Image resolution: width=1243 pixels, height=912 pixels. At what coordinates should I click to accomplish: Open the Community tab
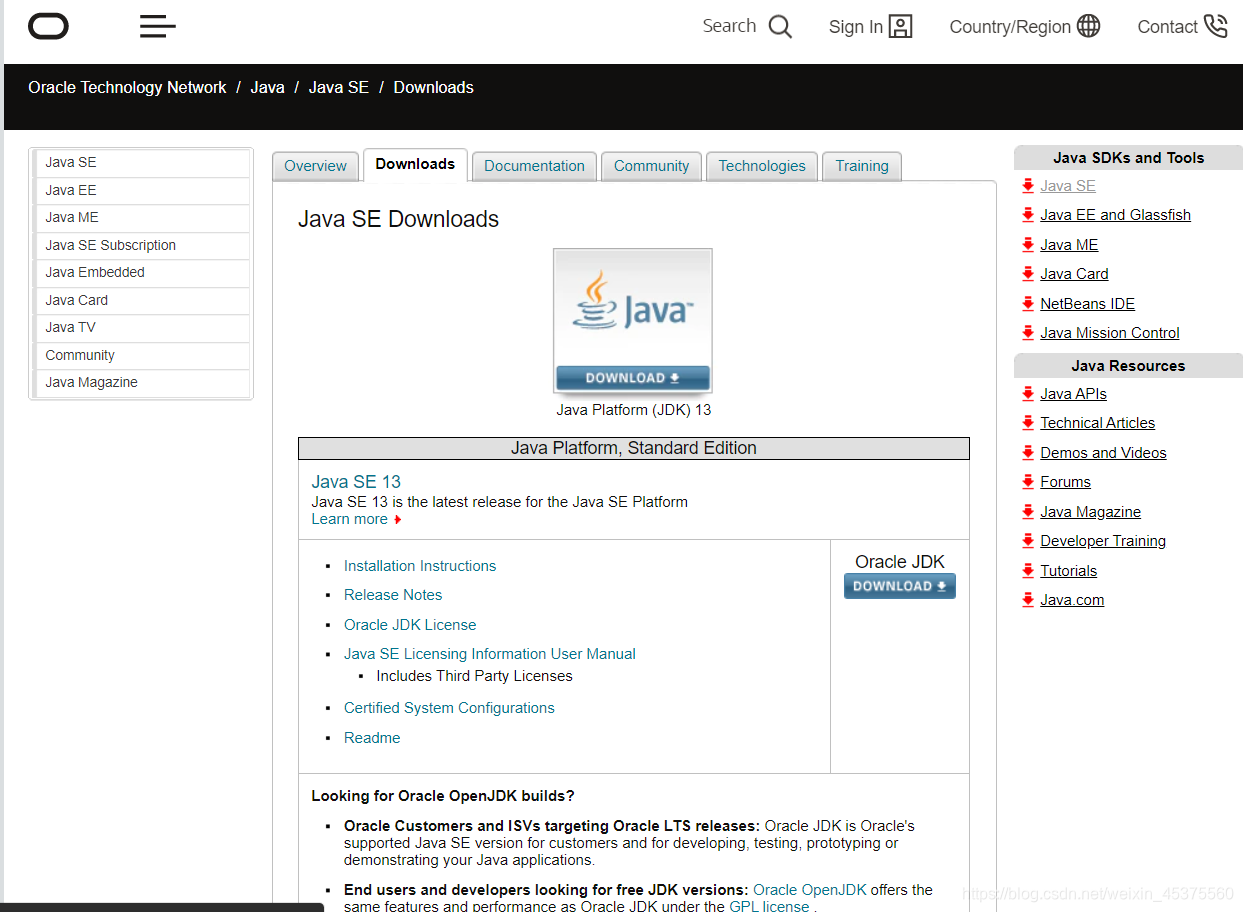point(651,166)
